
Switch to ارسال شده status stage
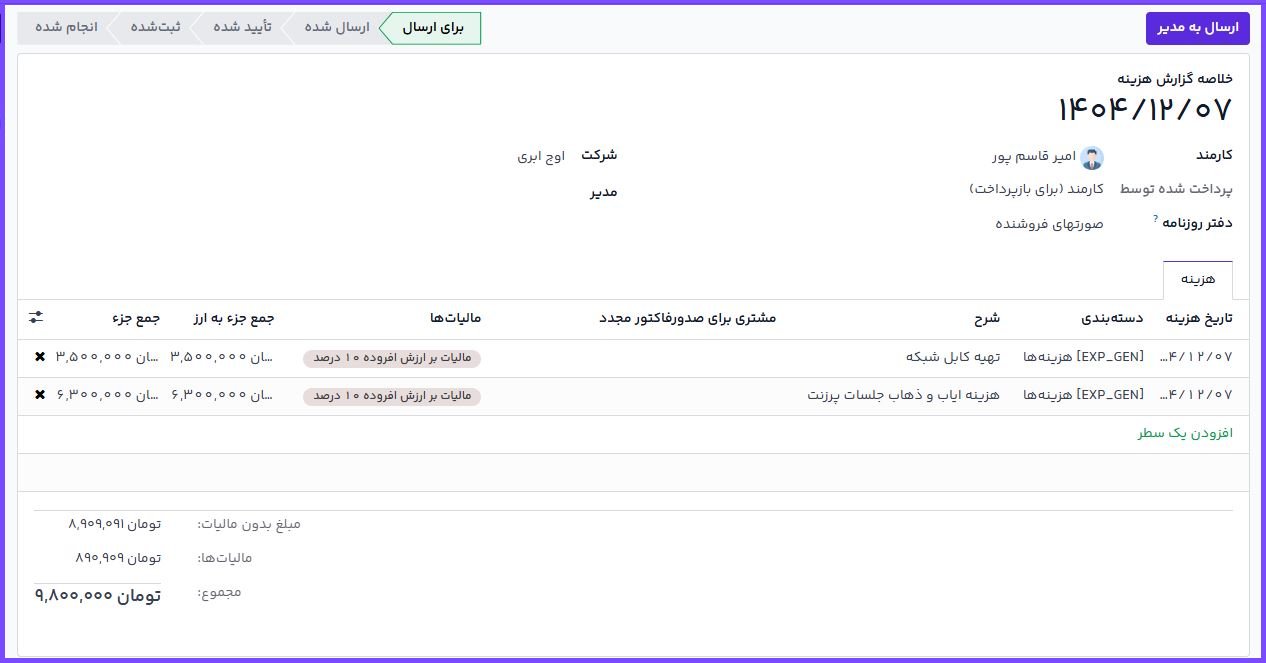point(338,28)
